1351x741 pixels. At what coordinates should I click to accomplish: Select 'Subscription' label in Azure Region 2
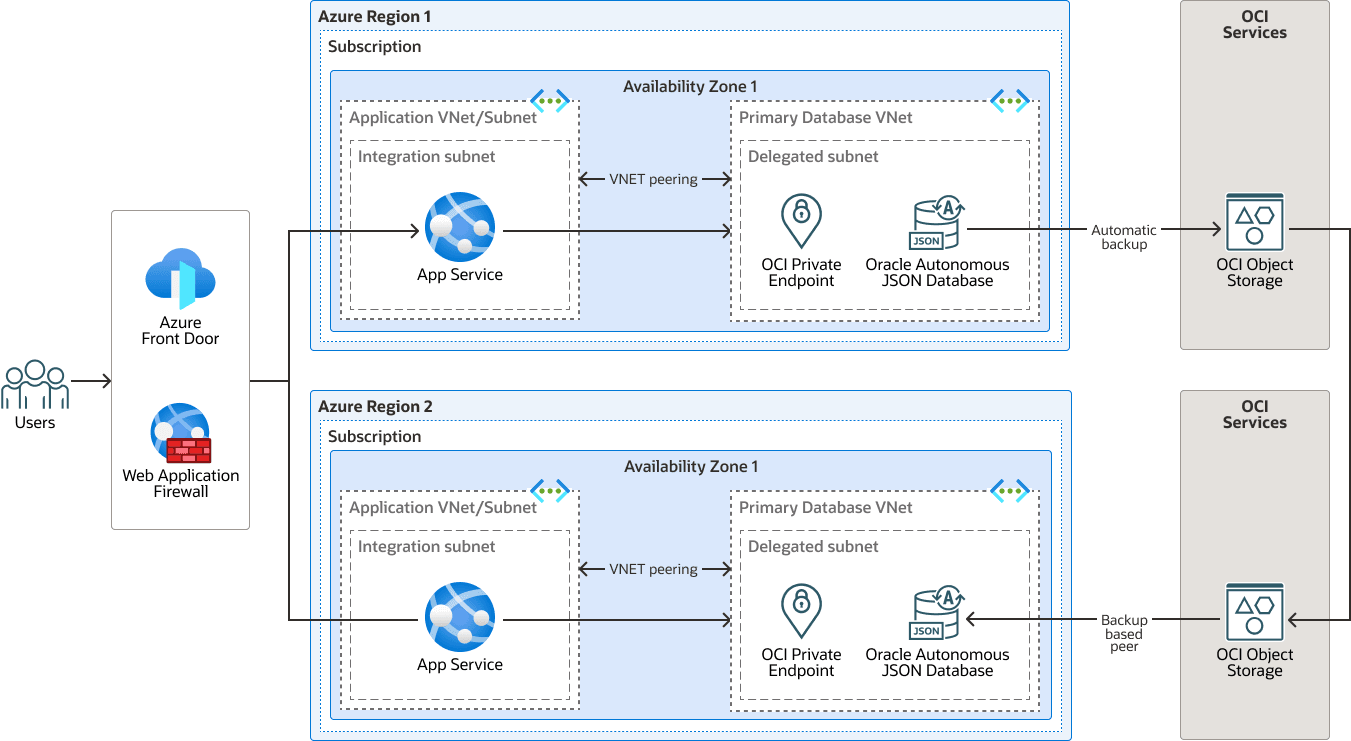(375, 437)
